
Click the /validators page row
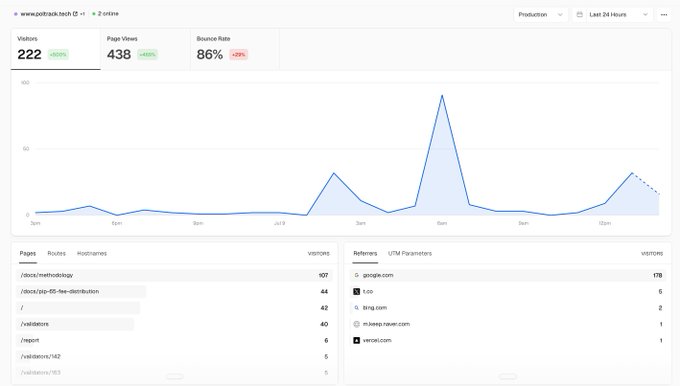pyautogui.click(x=174, y=324)
